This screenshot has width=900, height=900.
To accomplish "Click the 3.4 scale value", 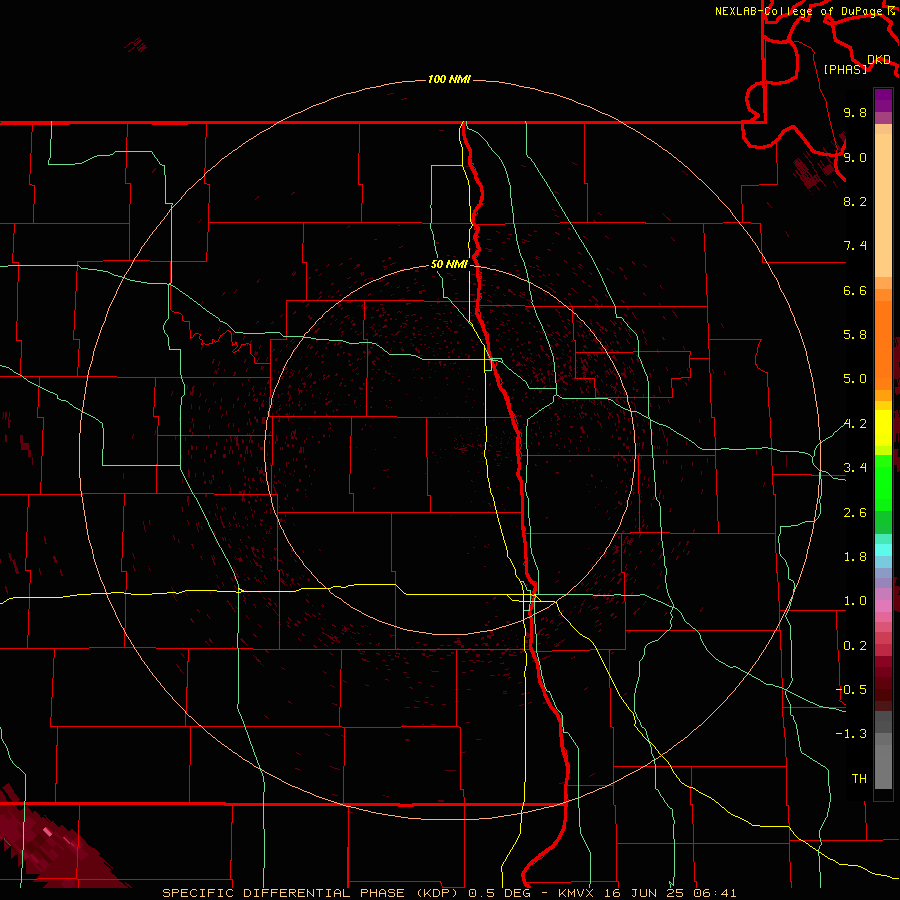I will tap(855, 468).
